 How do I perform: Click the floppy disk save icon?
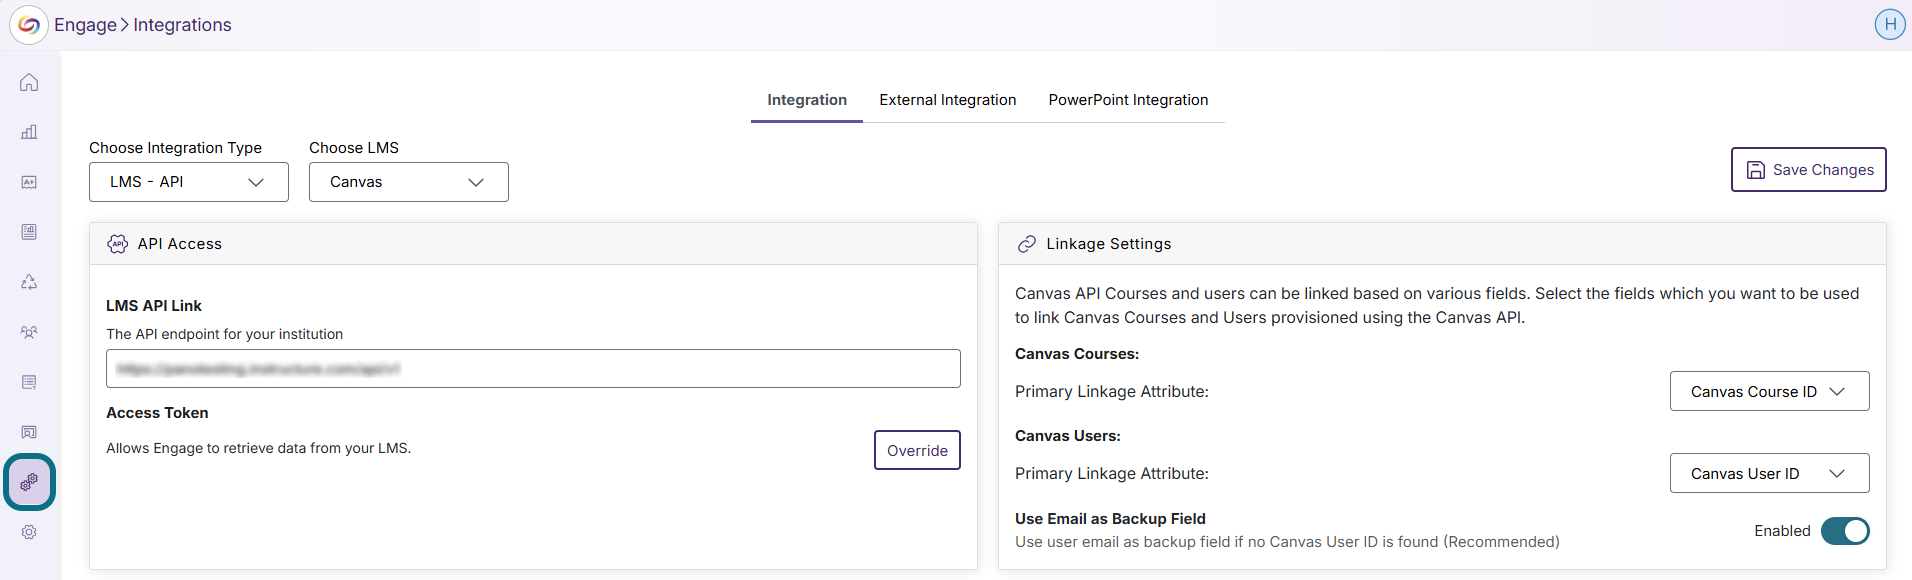click(1756, 170)
